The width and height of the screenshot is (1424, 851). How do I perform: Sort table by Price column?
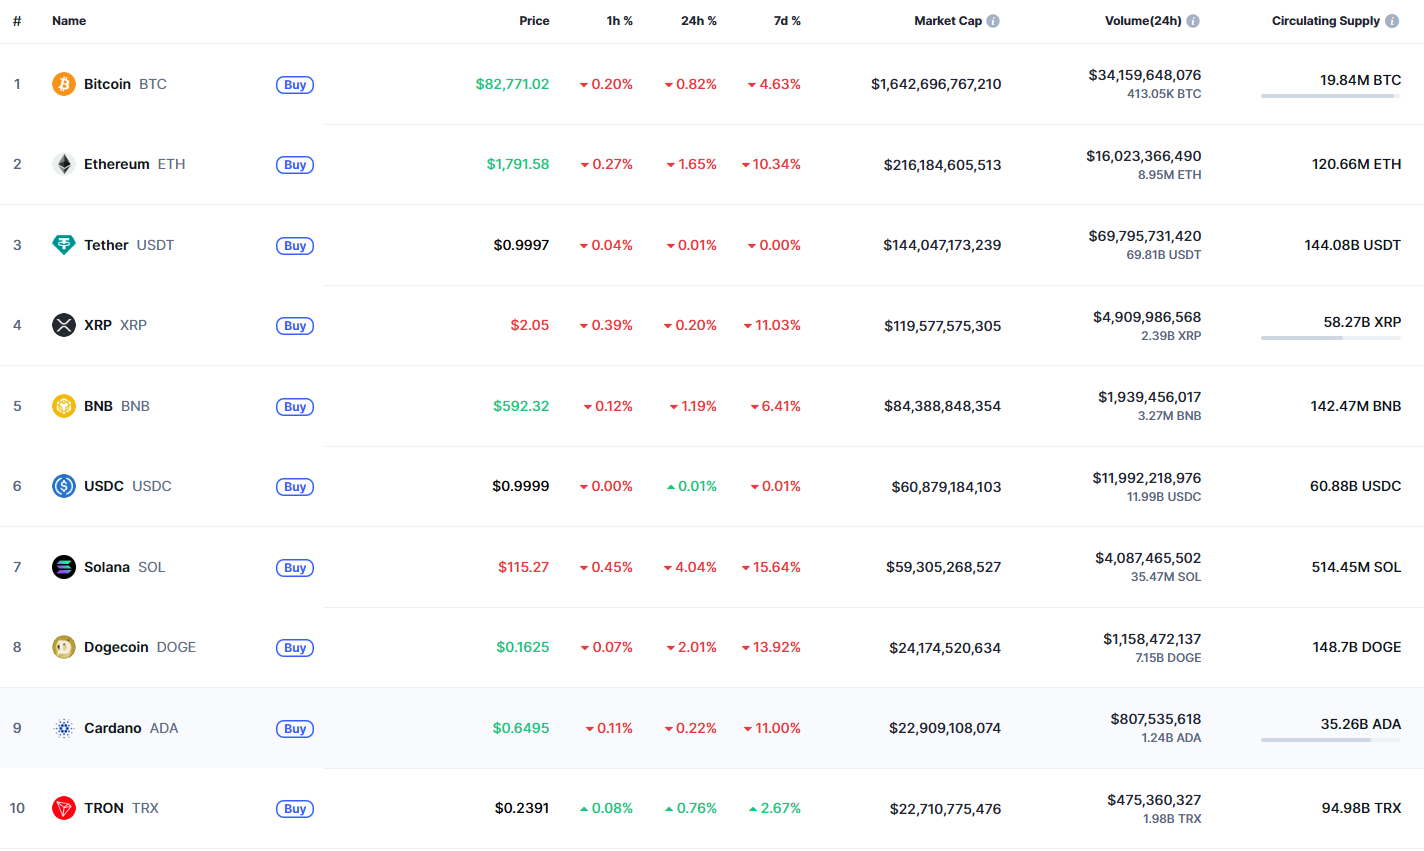(x=534, y=21)
